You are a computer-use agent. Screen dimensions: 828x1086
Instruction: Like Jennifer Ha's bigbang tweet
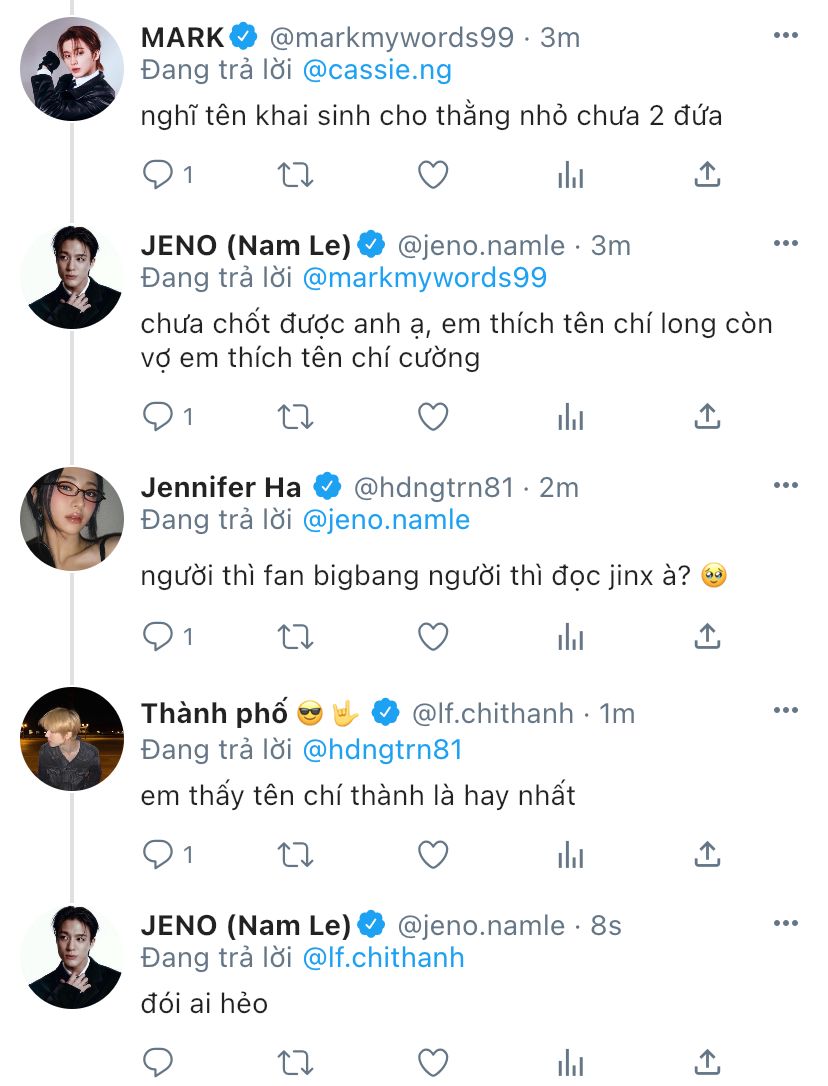432,636
